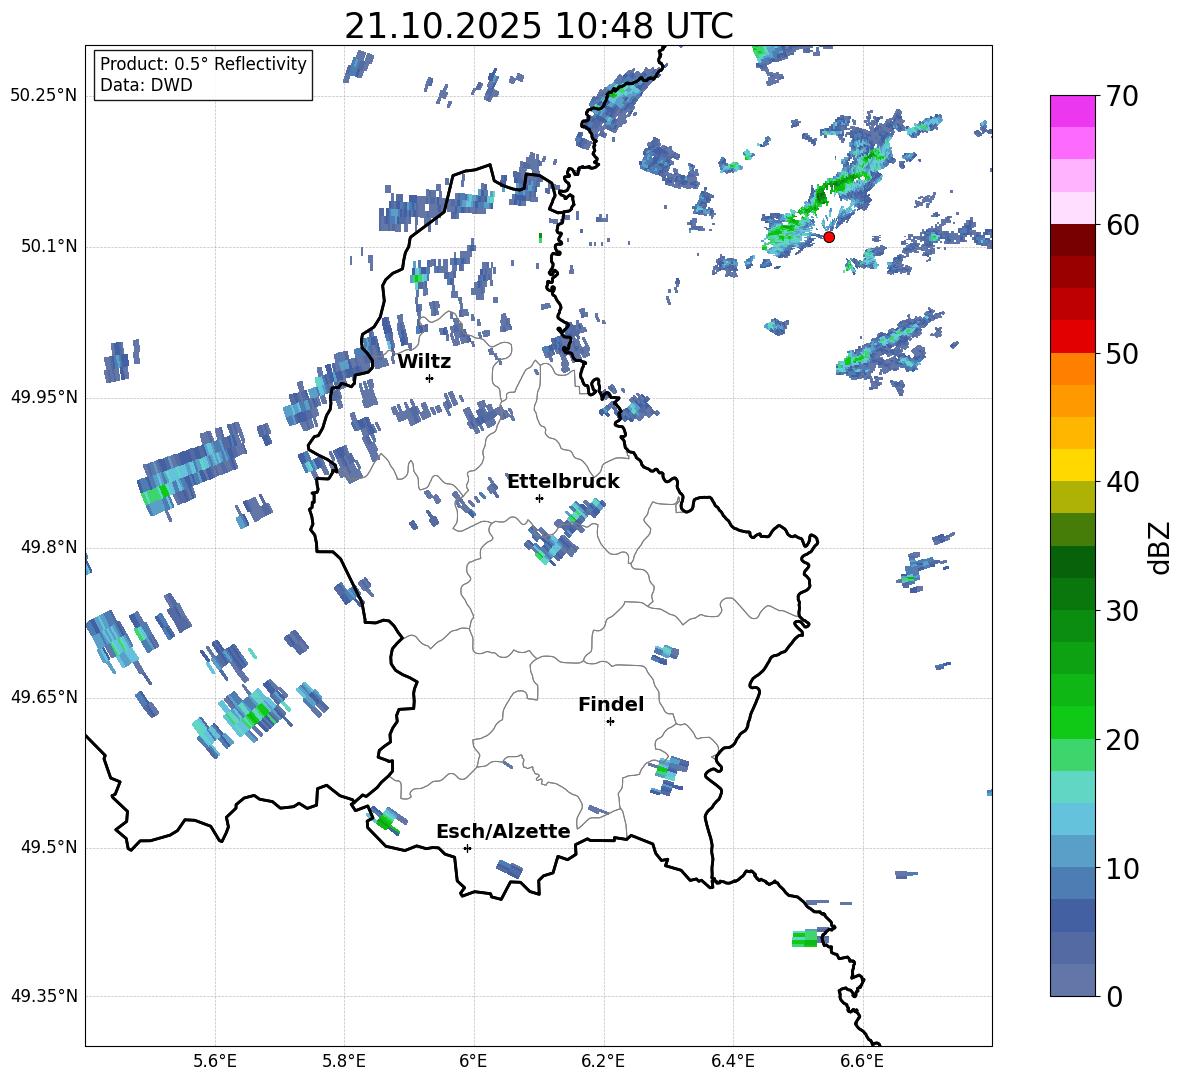
Task: Pick the bright red colorbar swatch above 50
Action: (1072, 336)
